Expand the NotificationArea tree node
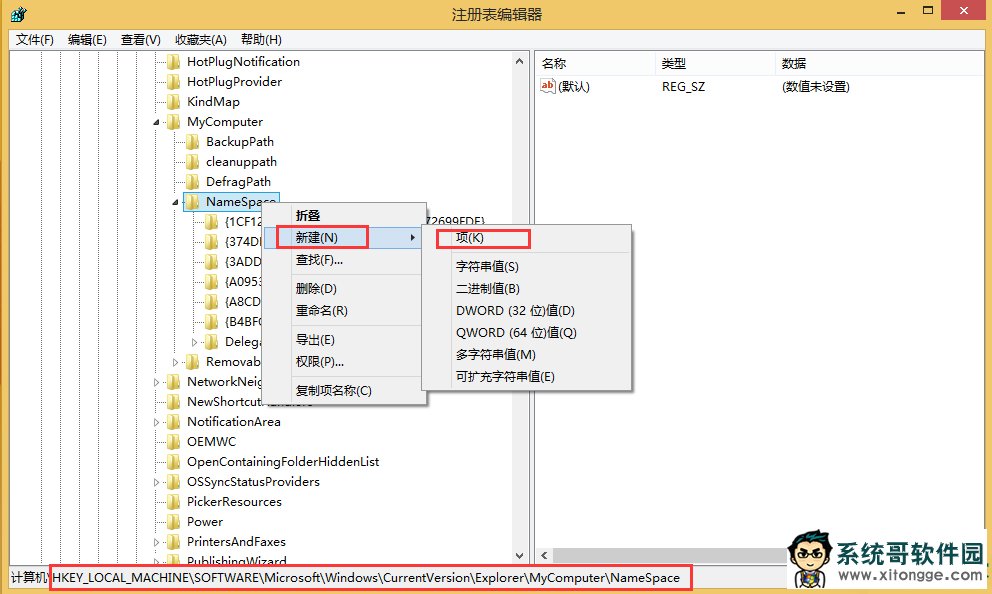Image resolution: width=992 pixels, height=594 pixels. pyautogui.click(x=156, y=422)
